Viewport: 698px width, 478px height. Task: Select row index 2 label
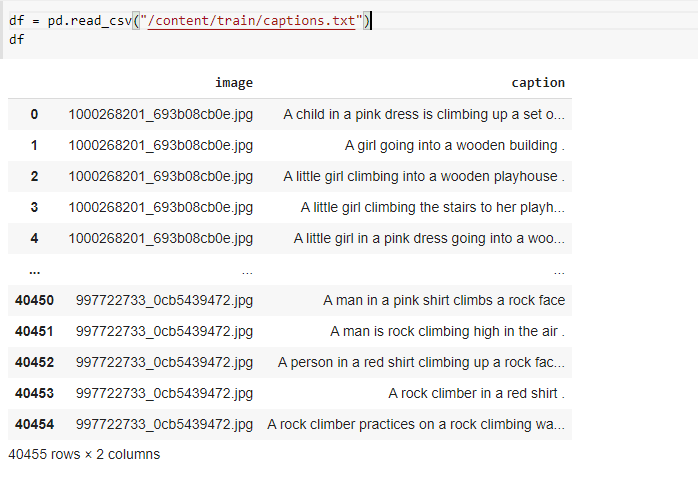[x=34, y=176]
